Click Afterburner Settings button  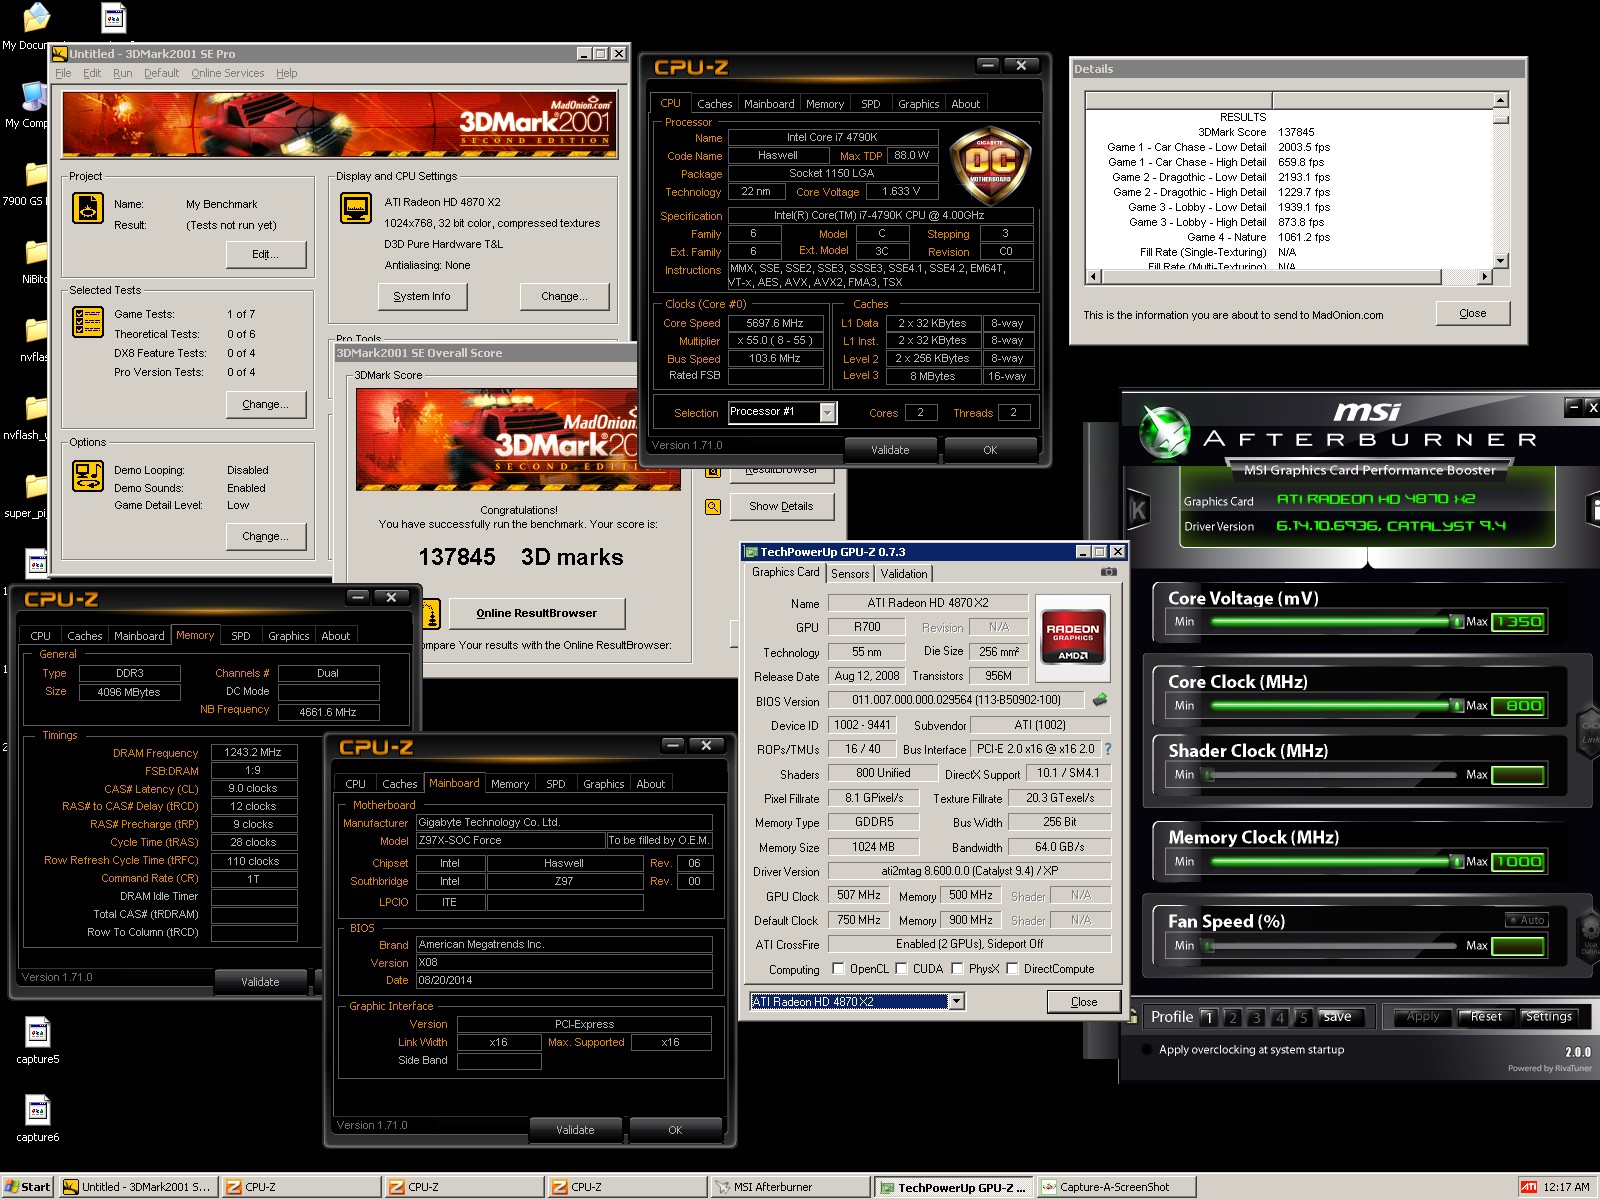1549,1017
